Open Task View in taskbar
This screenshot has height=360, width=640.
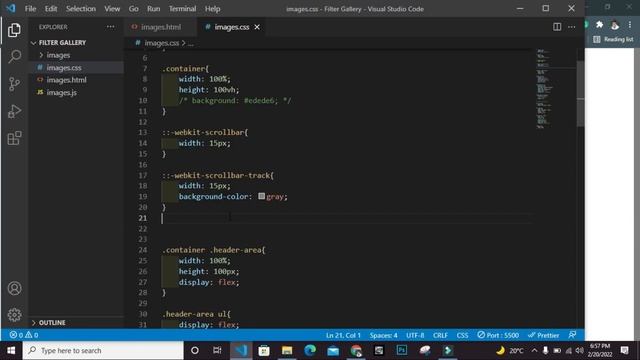point(217,350)
